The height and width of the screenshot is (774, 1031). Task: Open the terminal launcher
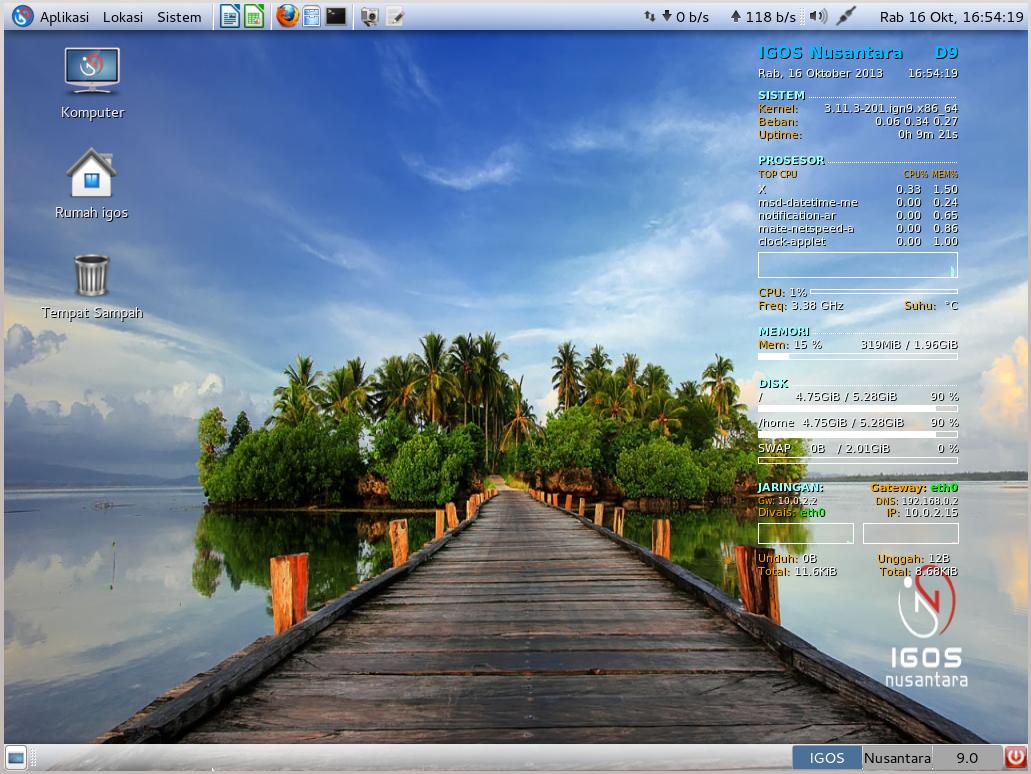(336, 16)
